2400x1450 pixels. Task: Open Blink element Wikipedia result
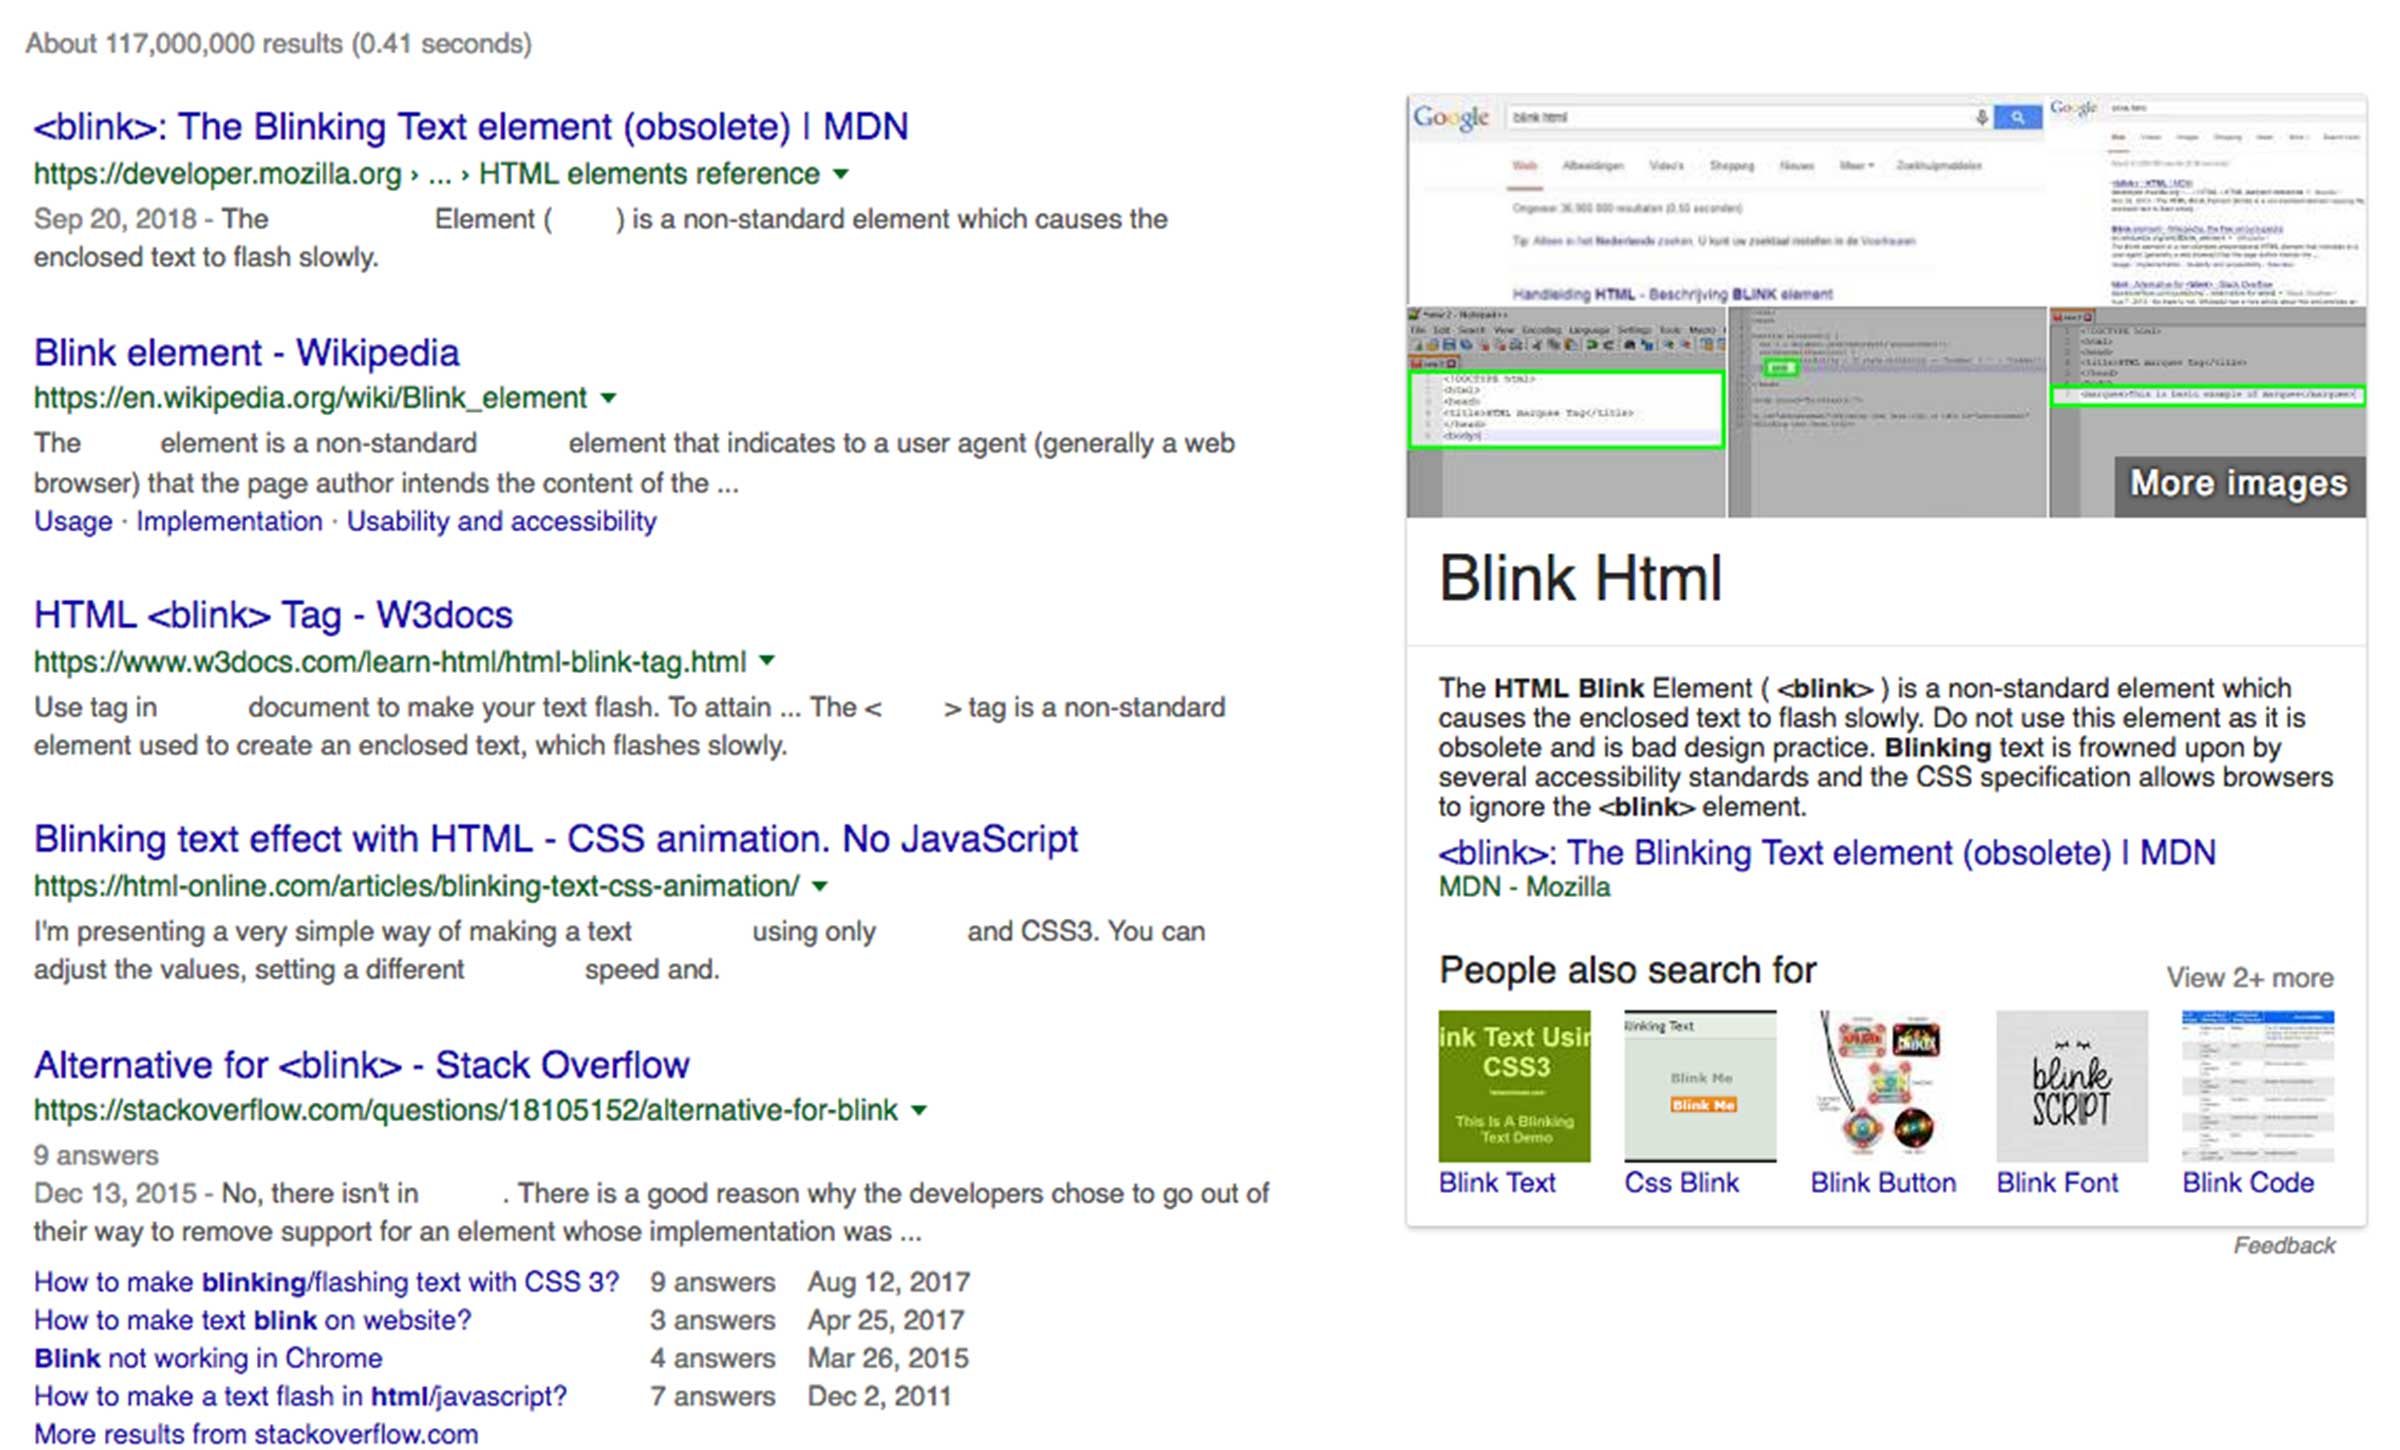pyautogui.click(x=246, y=353)
